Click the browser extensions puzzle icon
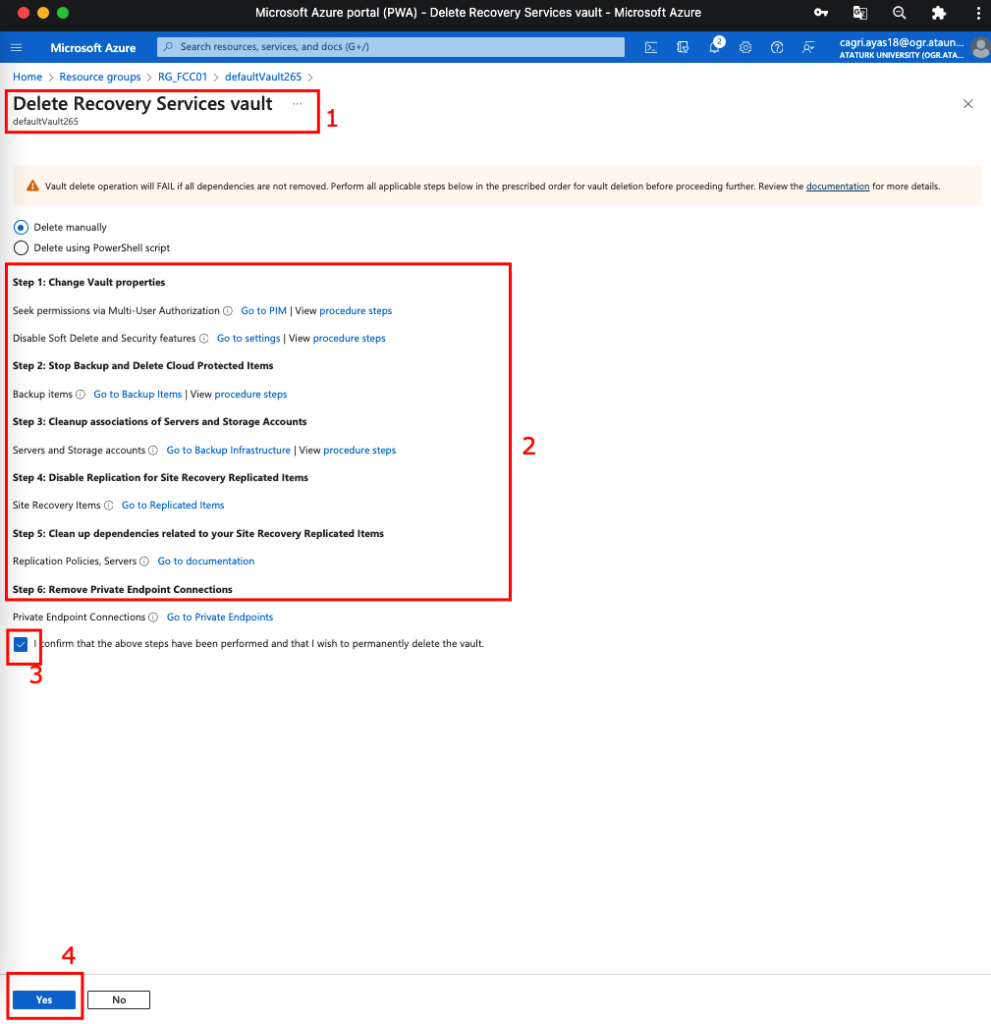991x1024 pixels. (x=938, y=13)
